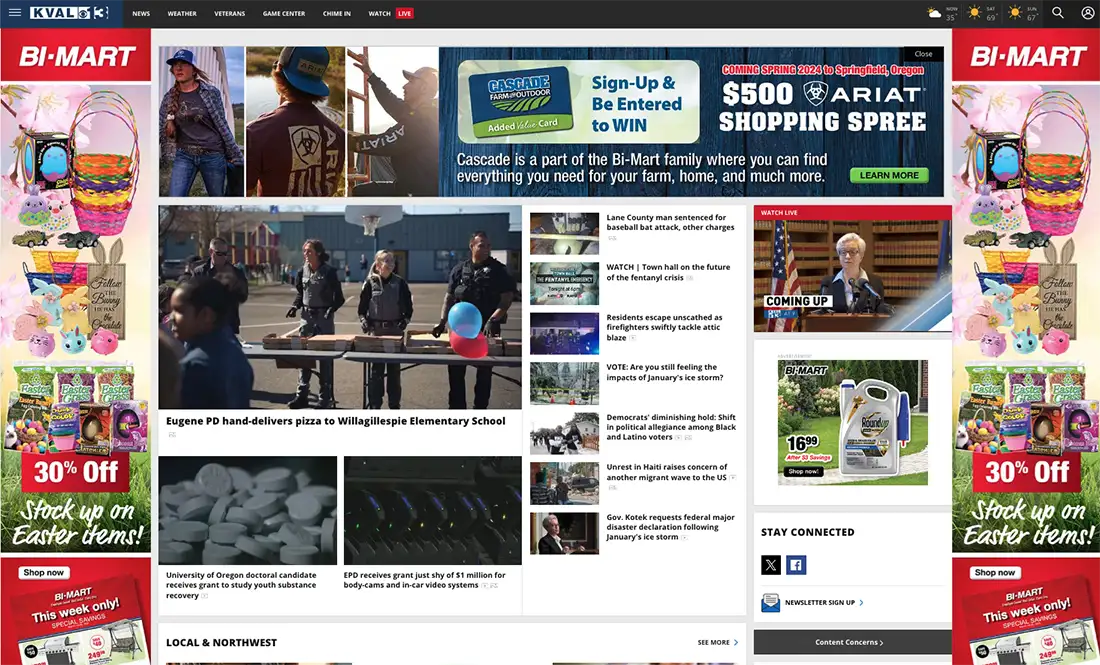
Task: Click Shop now in right Bi-Mart ad
Action: coord(995,572)
